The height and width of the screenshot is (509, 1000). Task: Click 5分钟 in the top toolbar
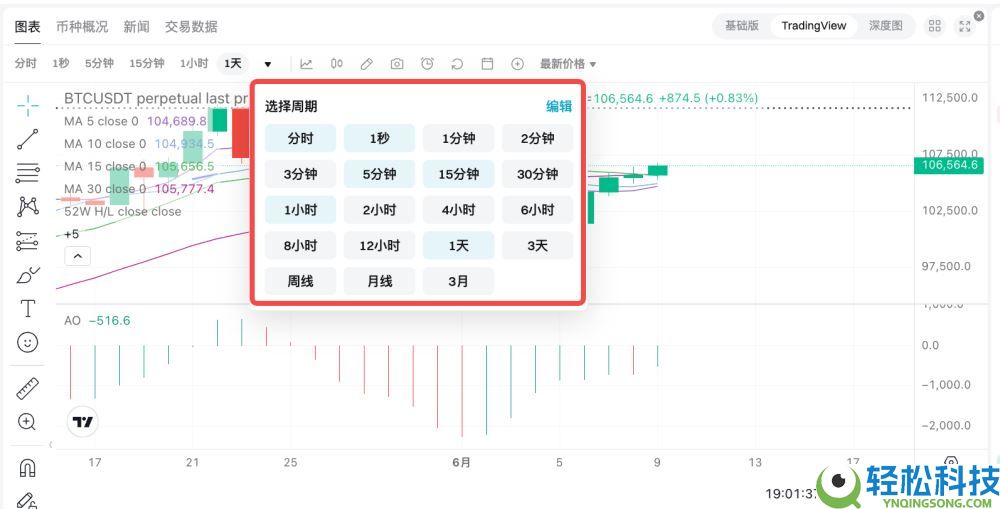pyautogui.click(x=99, y=64)
